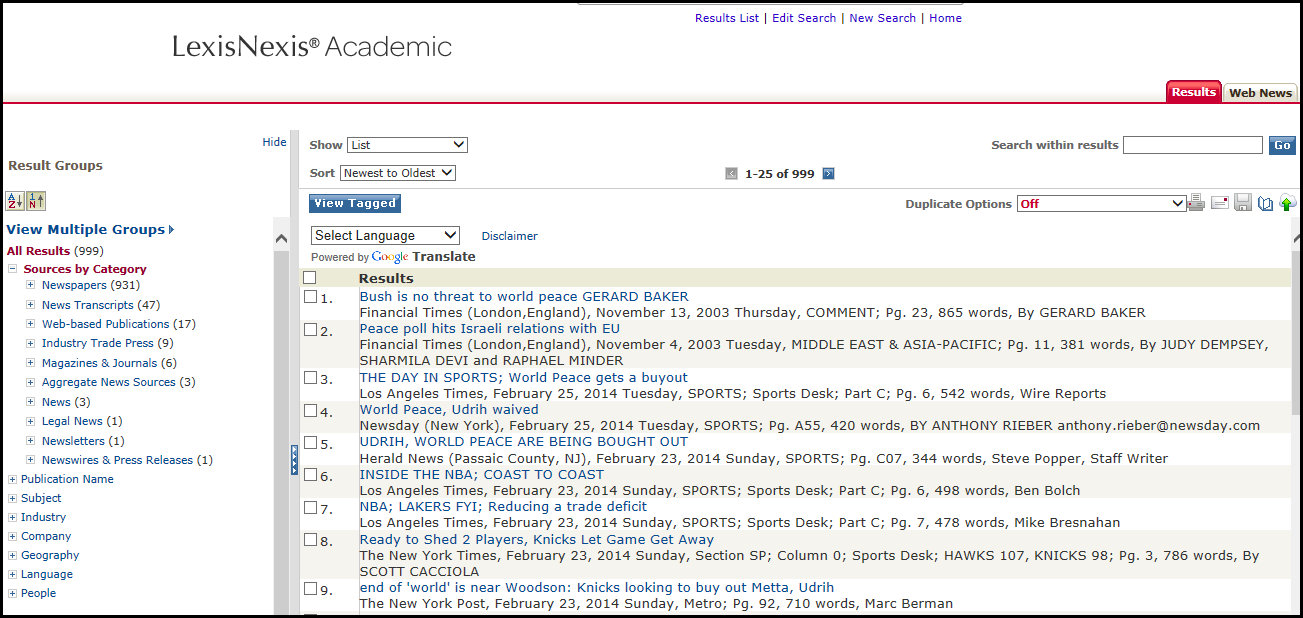The width and height of the screenshot is (1303, 618).
Task: Go to Home in top navigation
Action: coord(945,18)
